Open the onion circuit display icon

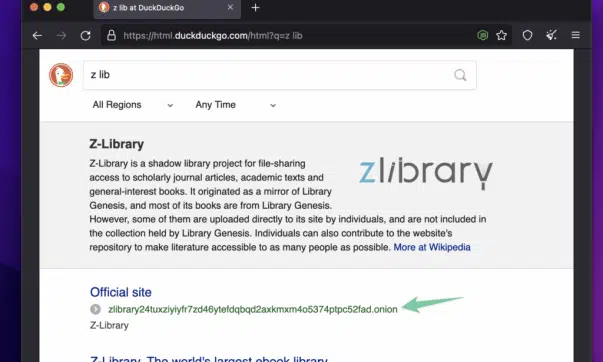tap(483, 36)
